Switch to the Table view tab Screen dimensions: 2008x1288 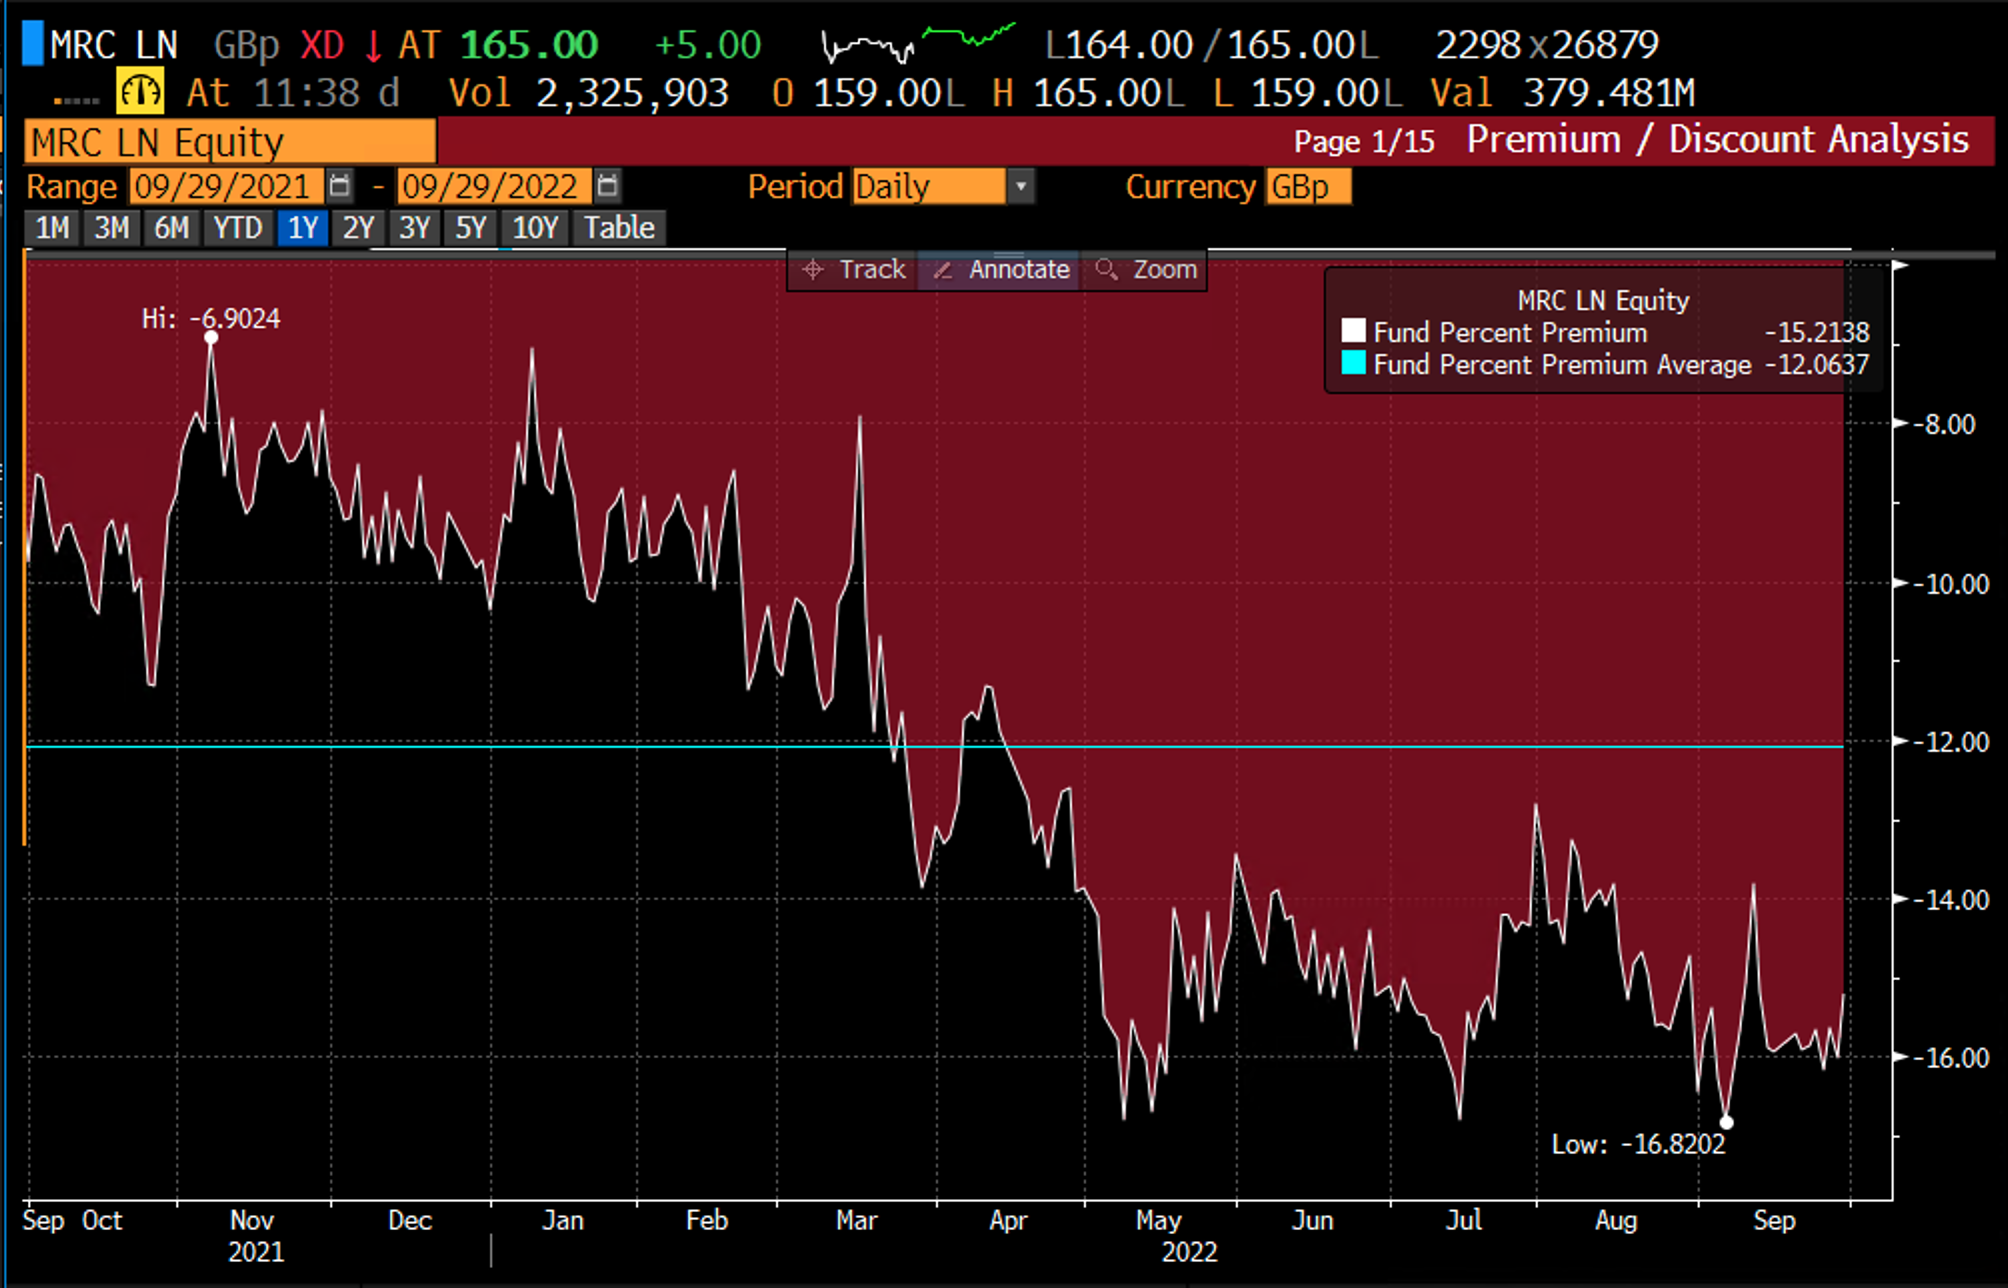619,228
